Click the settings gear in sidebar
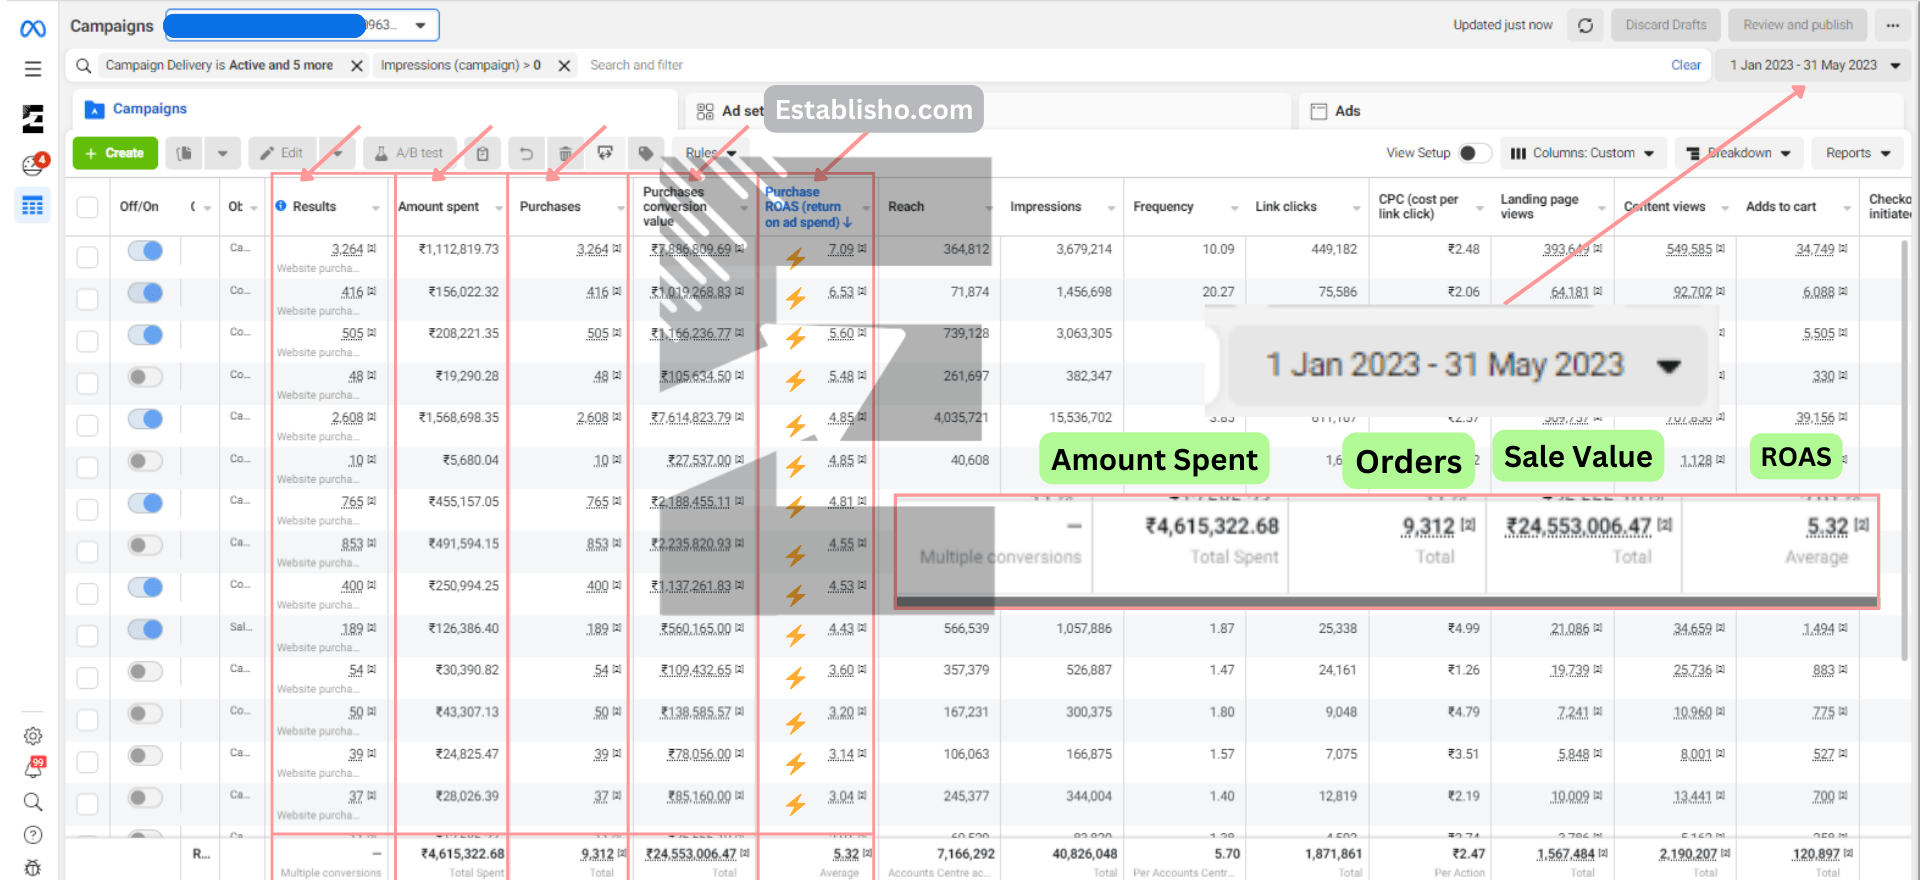Screen dimensions: 1920x880 [33, 736]
